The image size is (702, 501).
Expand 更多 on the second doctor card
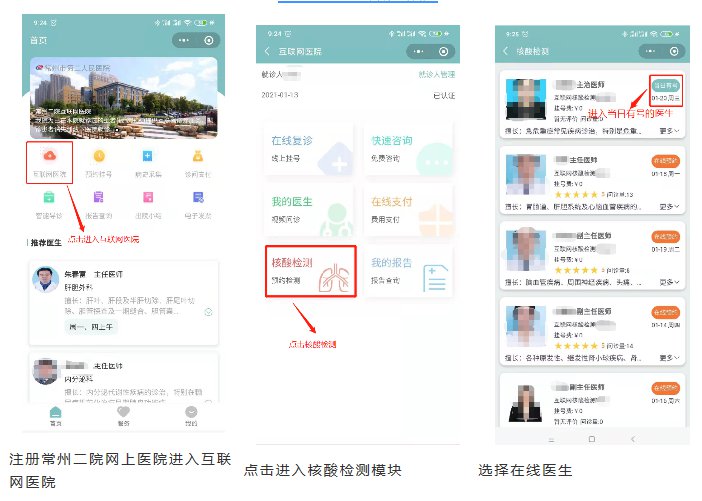click(668, 205)
